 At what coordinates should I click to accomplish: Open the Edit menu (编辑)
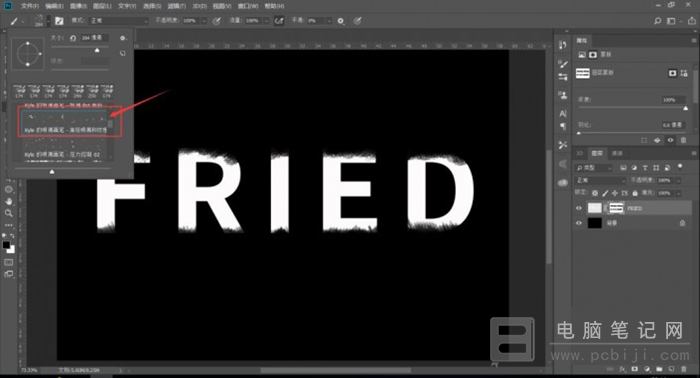[x=54, y=6]
